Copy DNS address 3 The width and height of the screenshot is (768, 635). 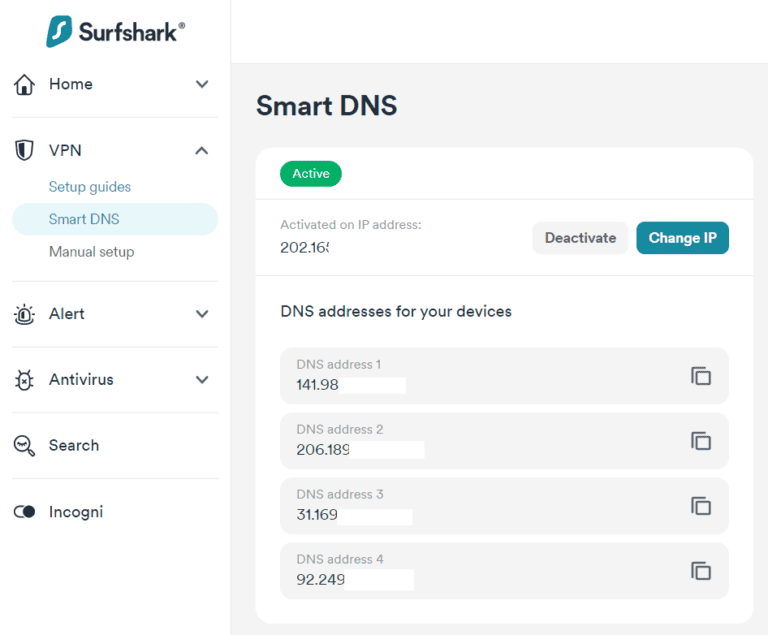tap(701, 506)
